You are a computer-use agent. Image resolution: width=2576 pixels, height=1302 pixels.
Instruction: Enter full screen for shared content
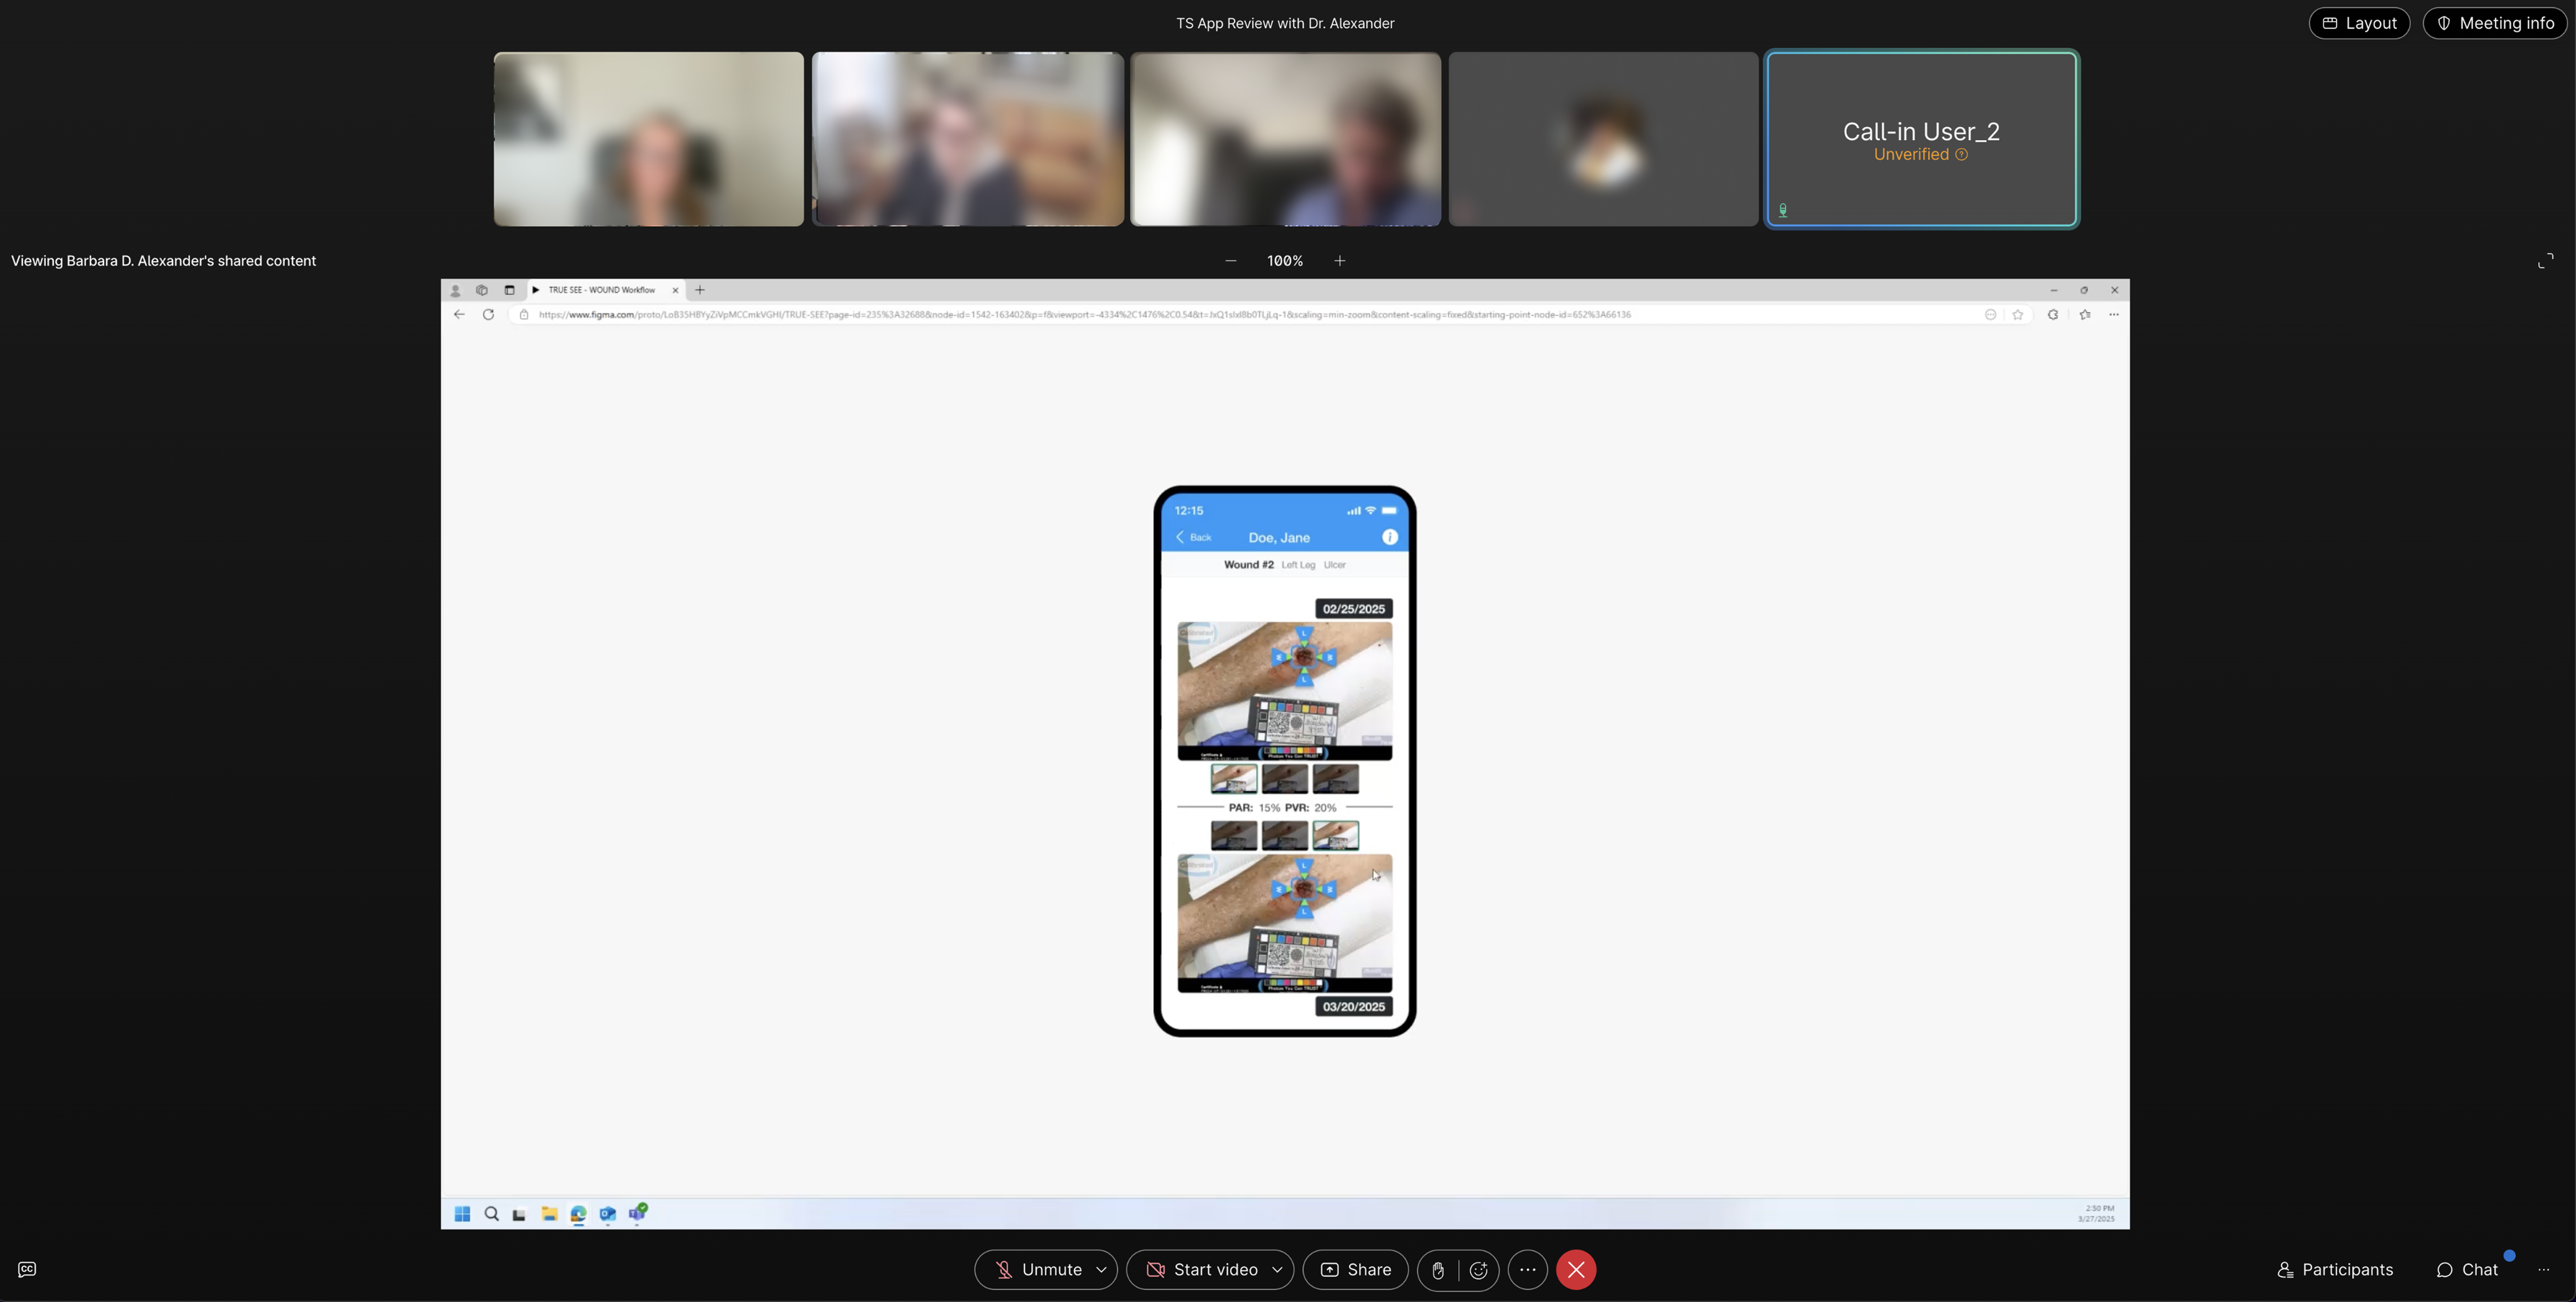coord(2545,261)
